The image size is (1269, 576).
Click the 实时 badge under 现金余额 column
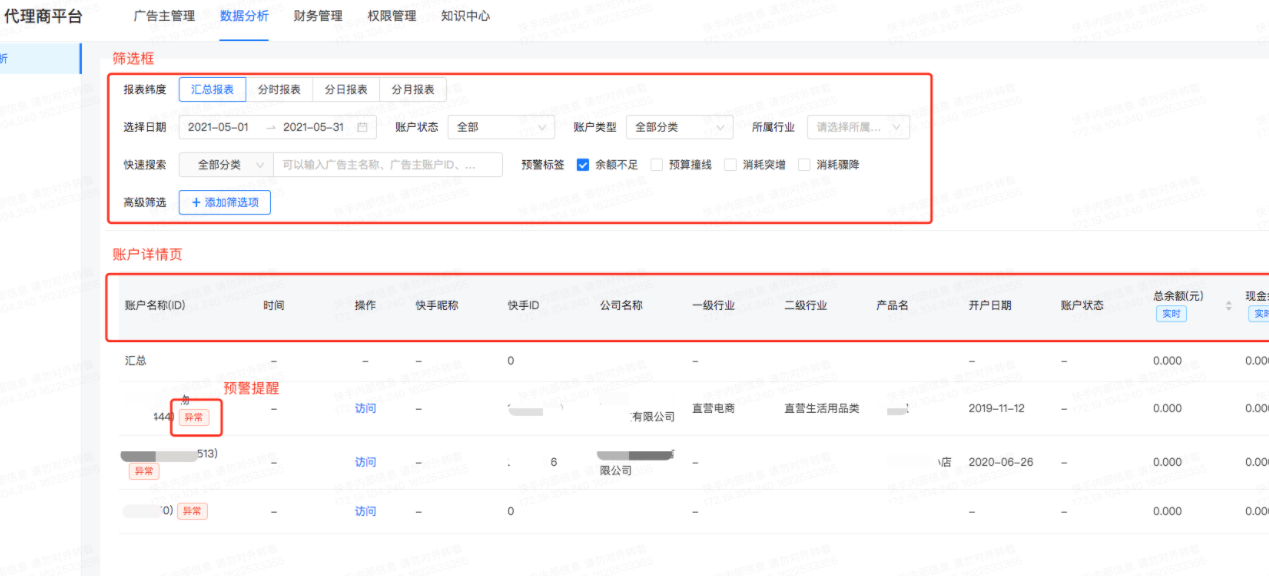tap(1262, 314)
